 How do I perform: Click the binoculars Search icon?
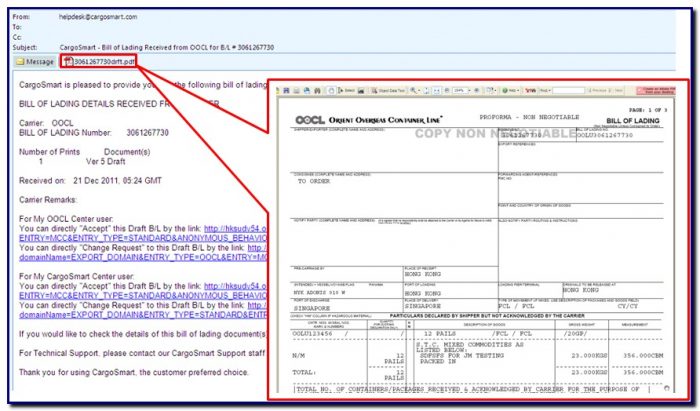[317, 91]
